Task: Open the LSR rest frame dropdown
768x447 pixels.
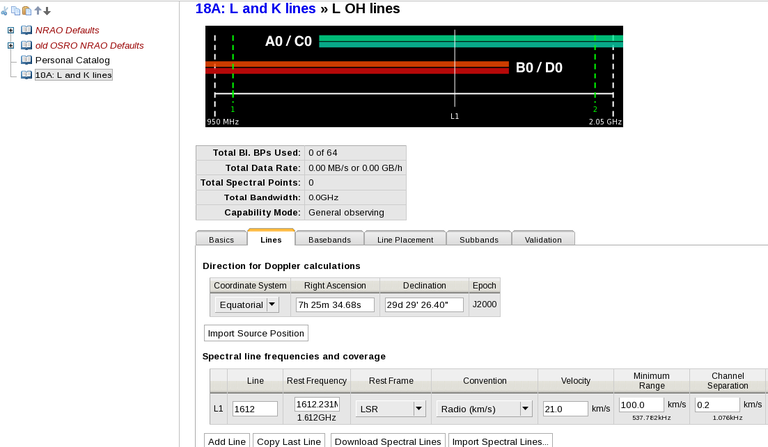Action: tap(390, 409)
